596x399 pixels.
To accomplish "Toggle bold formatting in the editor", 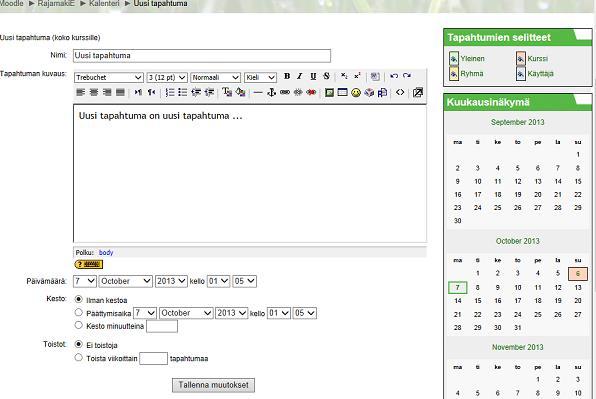I will 287,76.
